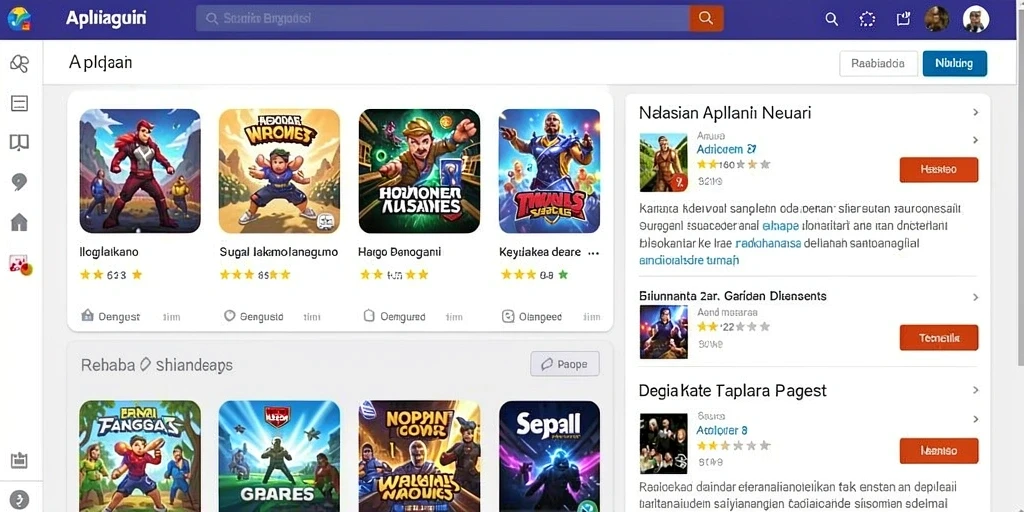
Task: Select the list panel icon in sidebar
Action: [x=20, y=103]
